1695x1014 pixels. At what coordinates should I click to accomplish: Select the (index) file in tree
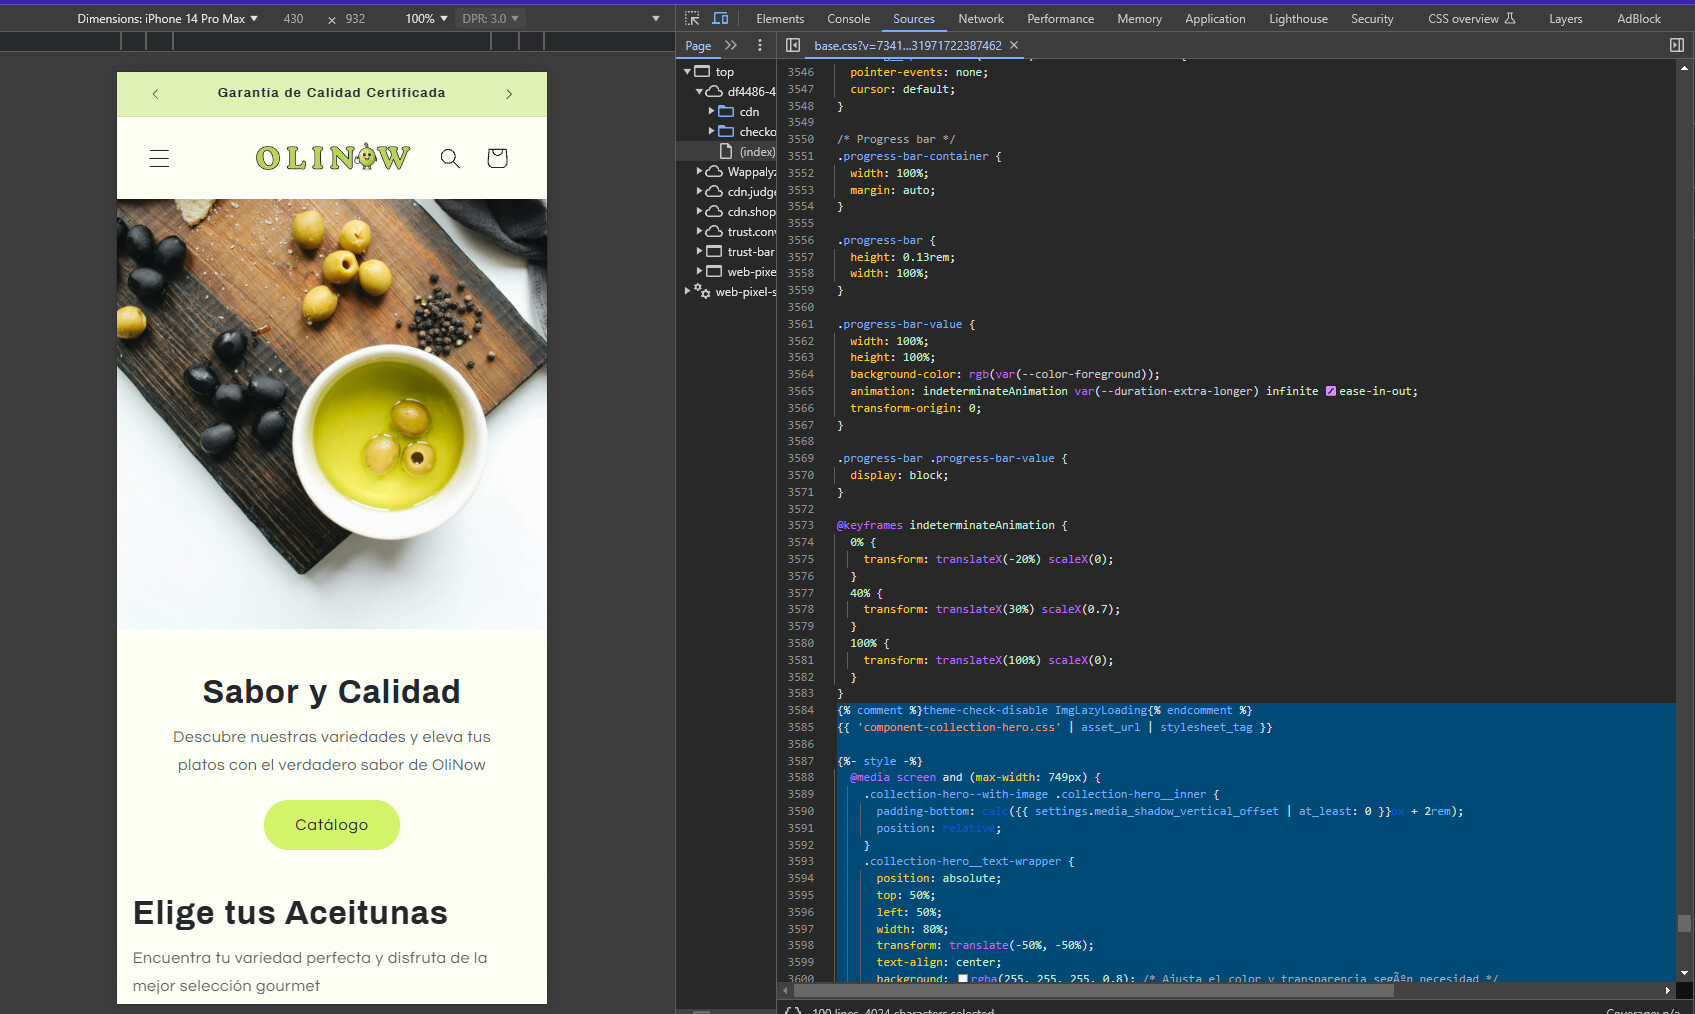coord(756,152)
